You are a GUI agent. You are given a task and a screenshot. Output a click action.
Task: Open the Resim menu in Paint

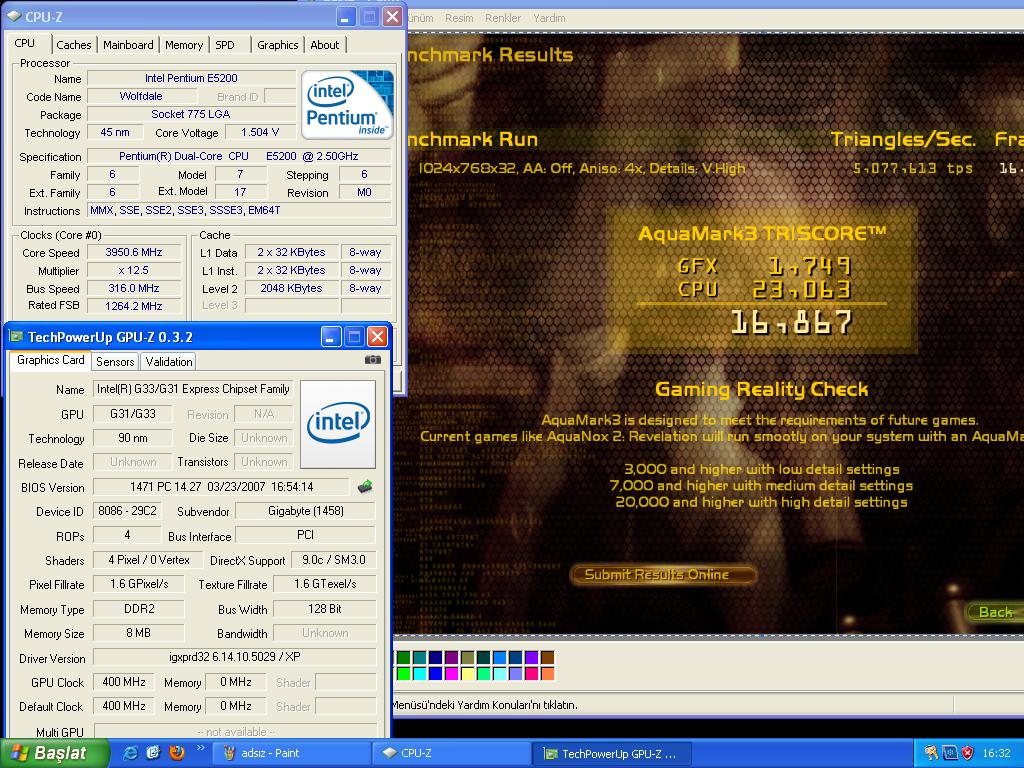tap(459, 18)
